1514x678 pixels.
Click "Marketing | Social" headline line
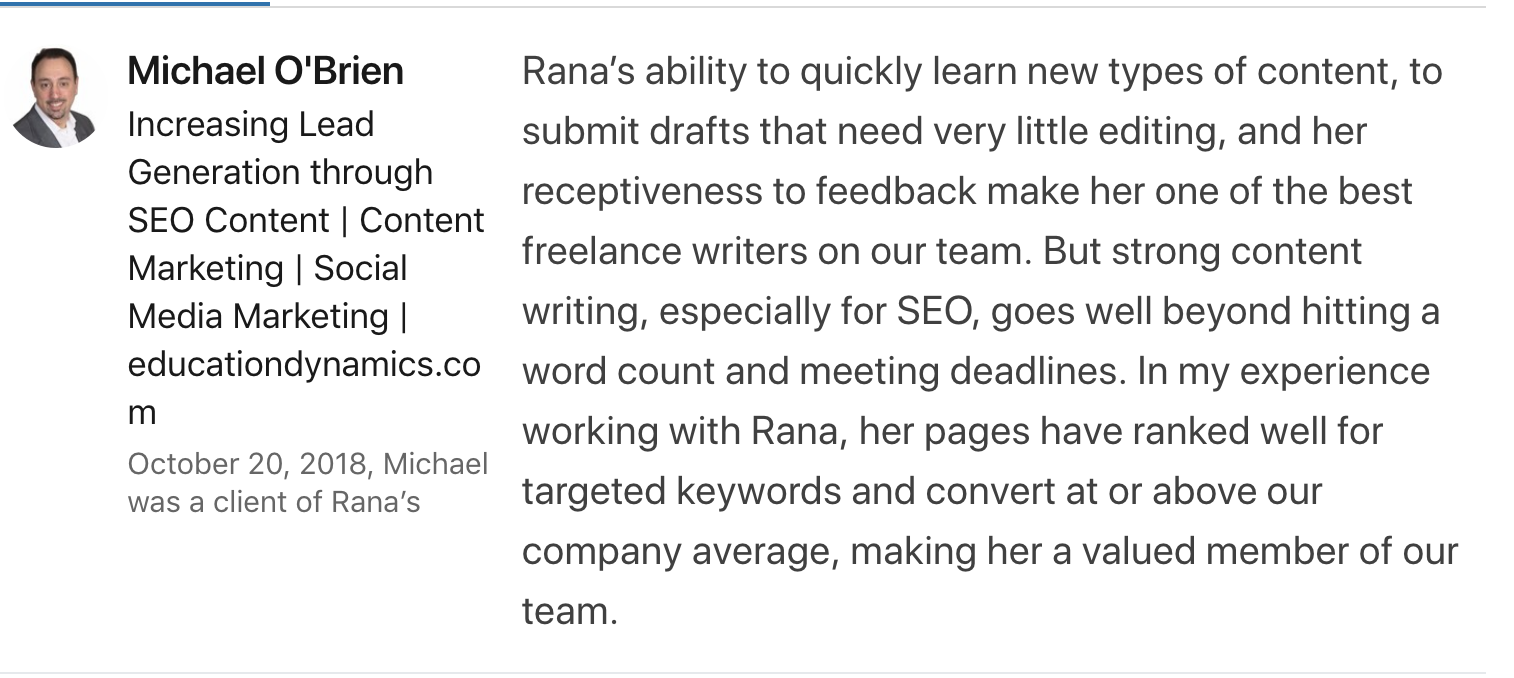(x=267, y=268)
